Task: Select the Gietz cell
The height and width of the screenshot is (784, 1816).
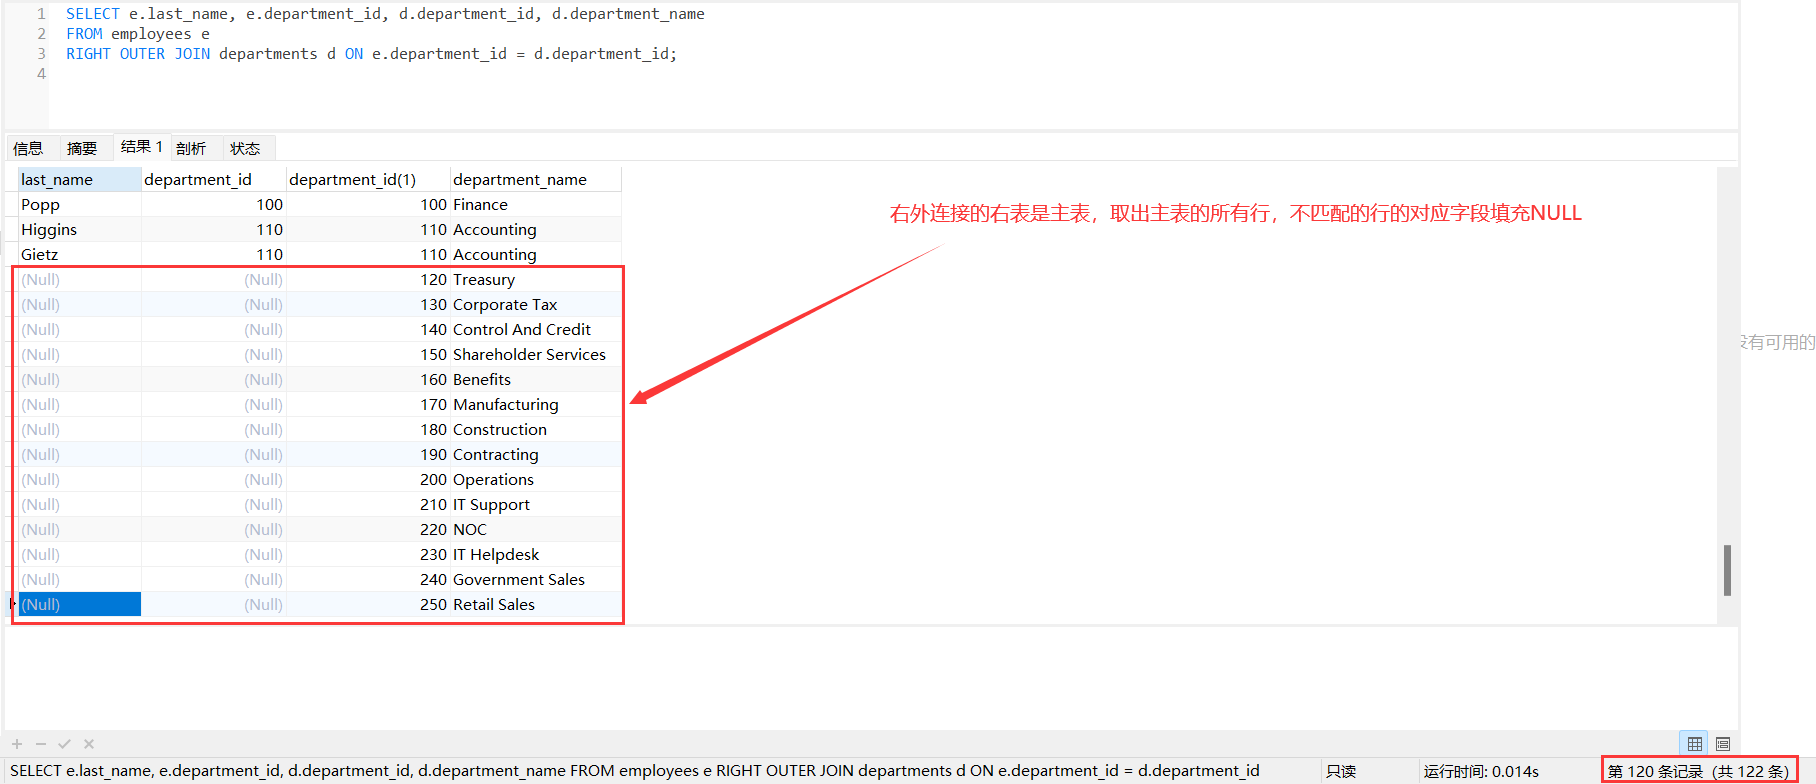Action: [80, 254]
